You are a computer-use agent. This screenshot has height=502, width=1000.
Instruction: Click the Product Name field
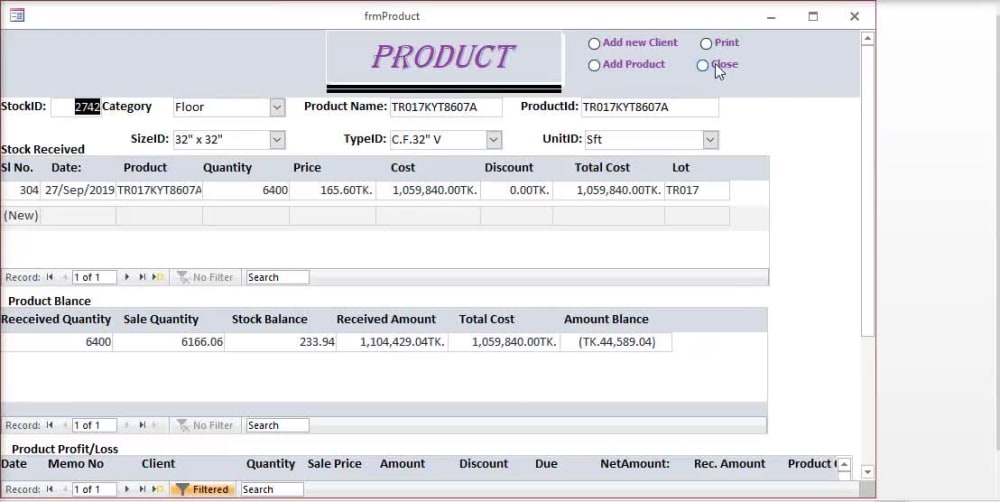pyautogui.click(x=446, y=107)
